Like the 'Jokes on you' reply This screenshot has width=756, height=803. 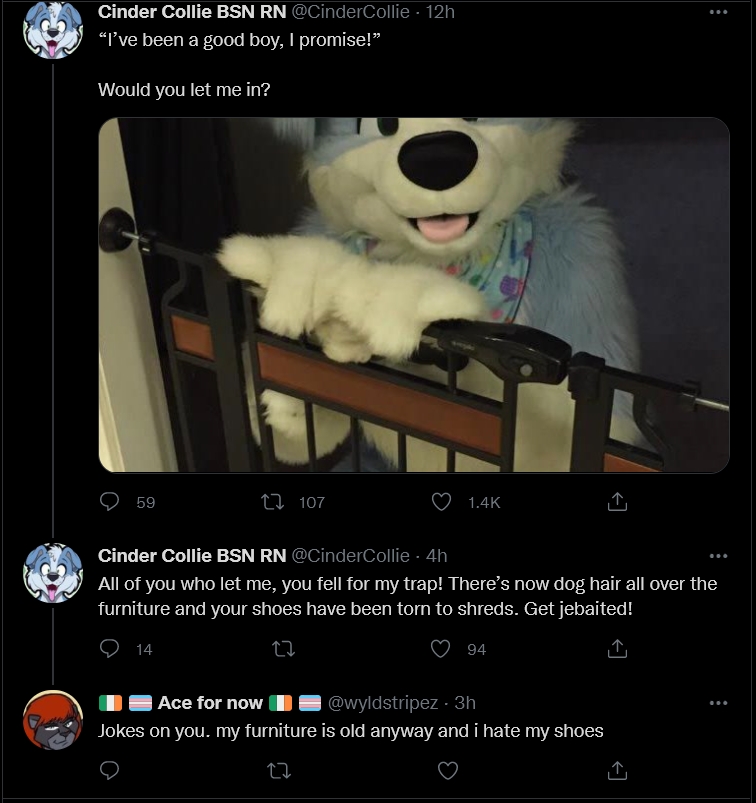[448, 770]
